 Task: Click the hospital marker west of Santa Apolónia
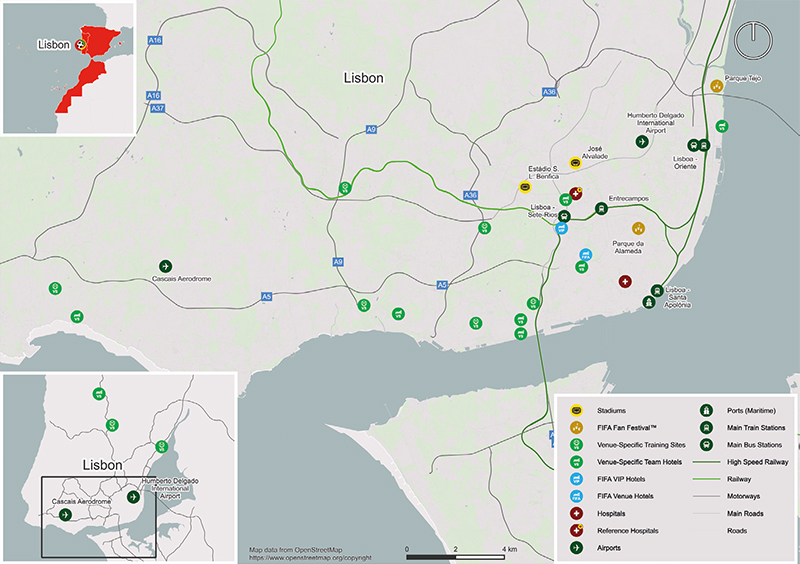pos(625,281)
